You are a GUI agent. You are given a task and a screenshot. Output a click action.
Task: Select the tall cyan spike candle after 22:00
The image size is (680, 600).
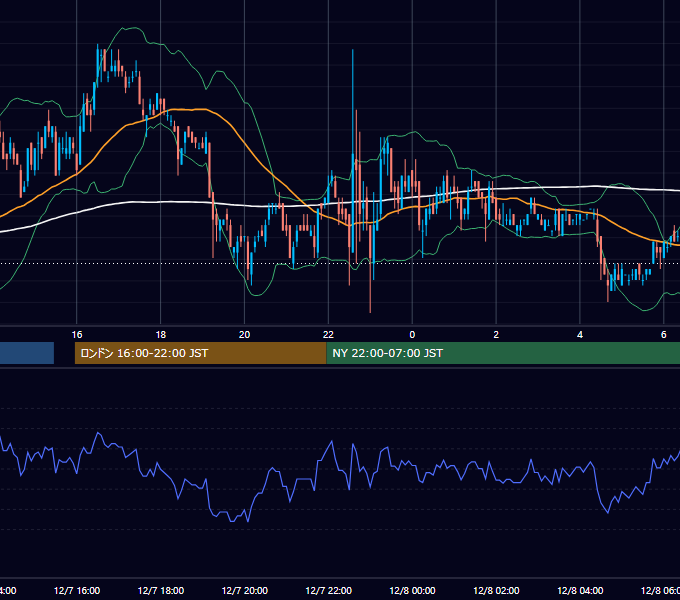coord(353,152)
